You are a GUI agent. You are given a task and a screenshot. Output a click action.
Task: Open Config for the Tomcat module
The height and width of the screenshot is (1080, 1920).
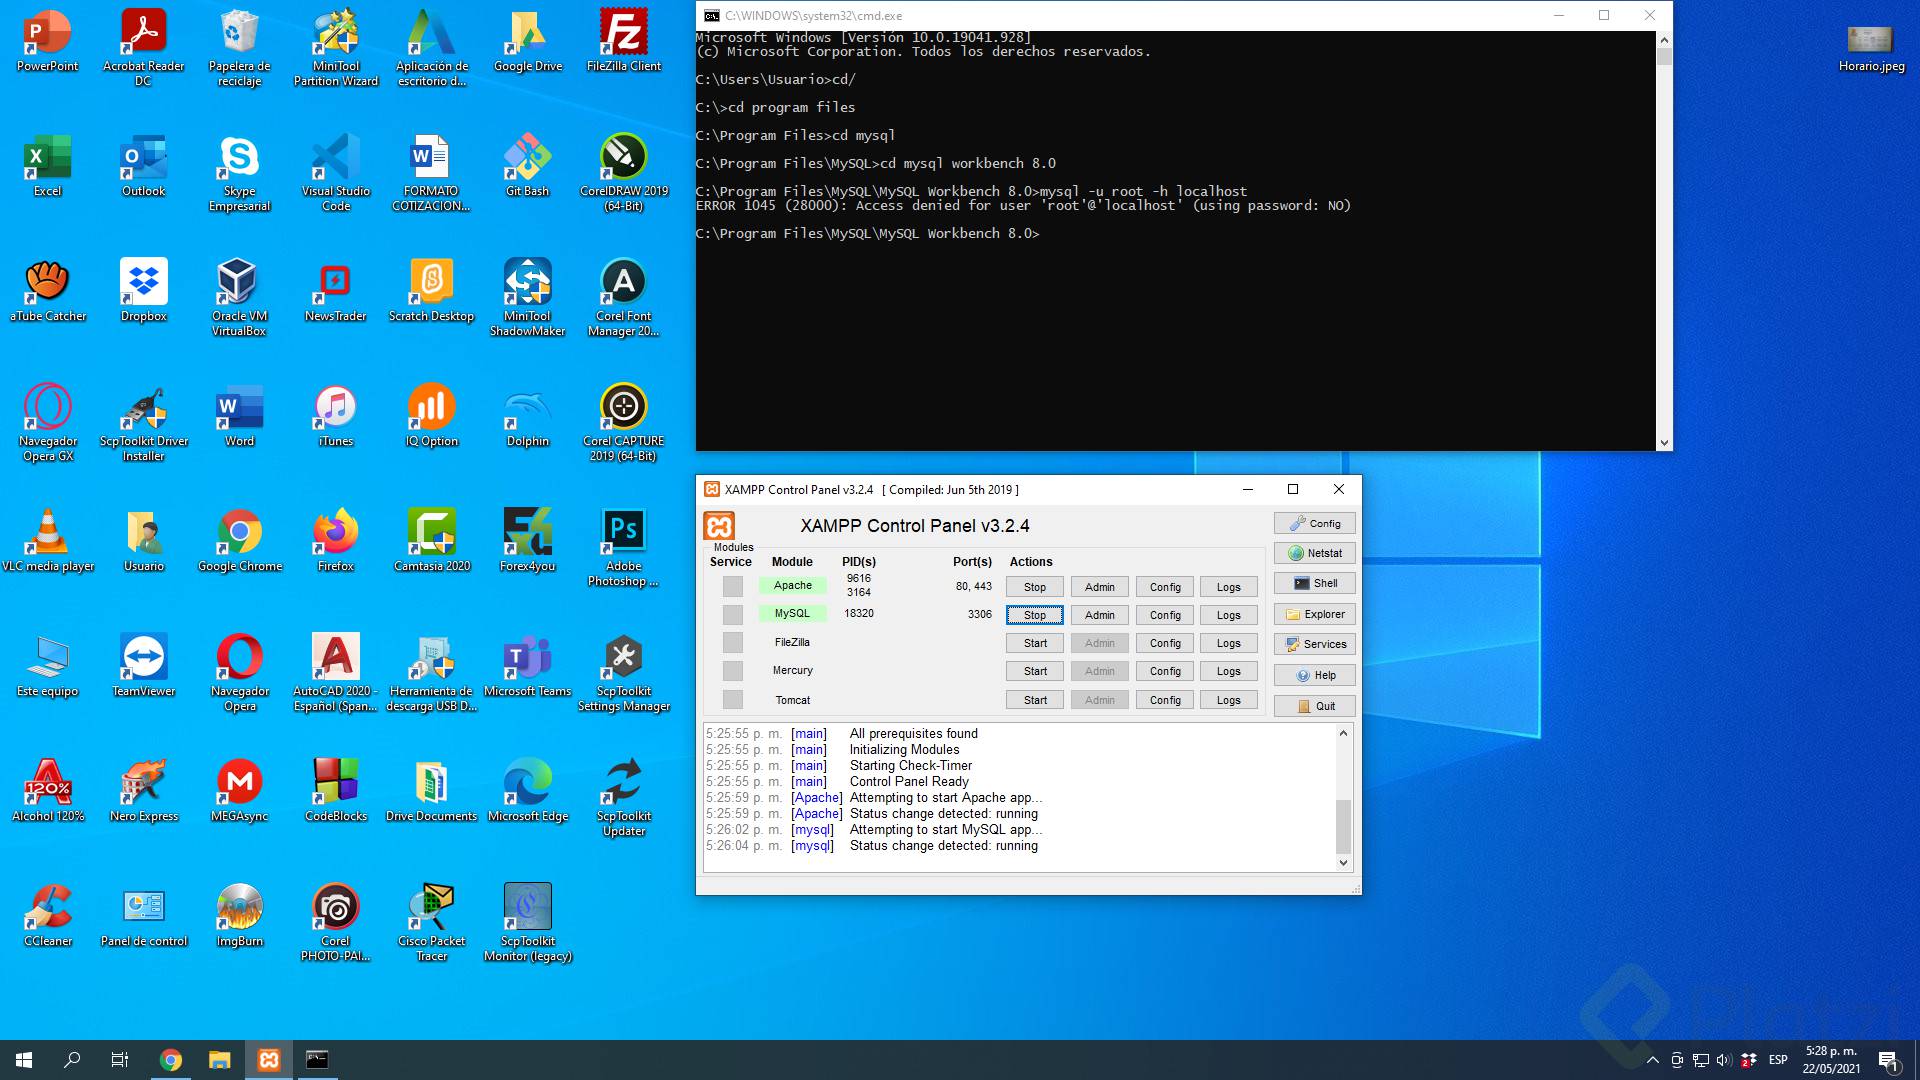[x=1165, y=700]
